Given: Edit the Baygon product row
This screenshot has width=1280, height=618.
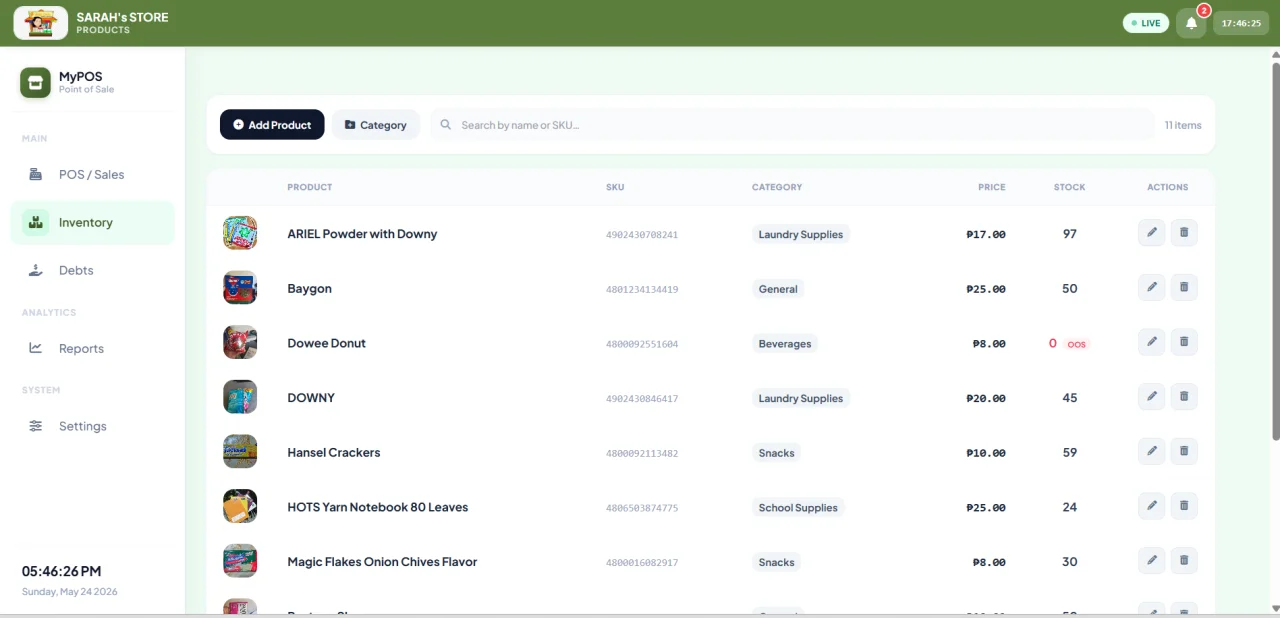Looking at the screenshot, I should pyautogui.click(x=1152, y=288).
